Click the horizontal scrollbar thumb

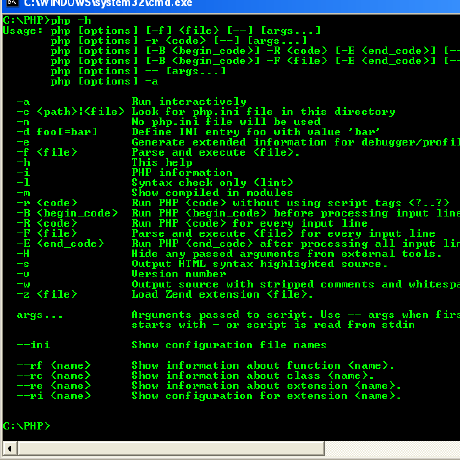pyautogui.click(x=171, y=449)
